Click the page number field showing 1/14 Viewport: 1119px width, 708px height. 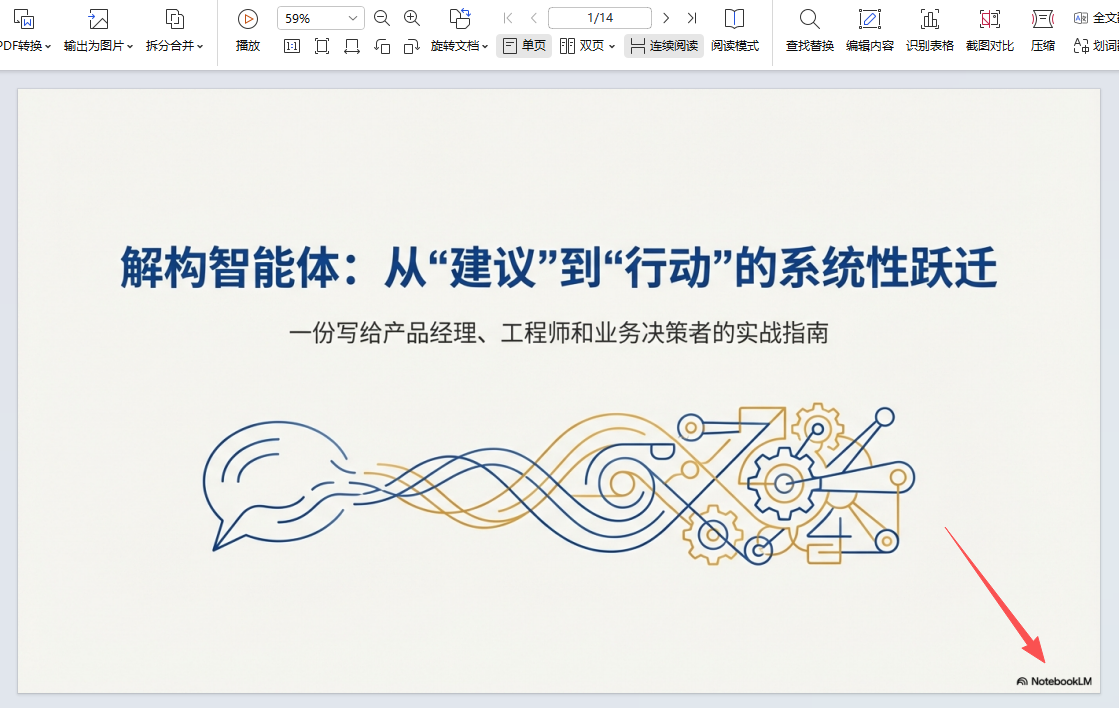click(x=600, y=18)
